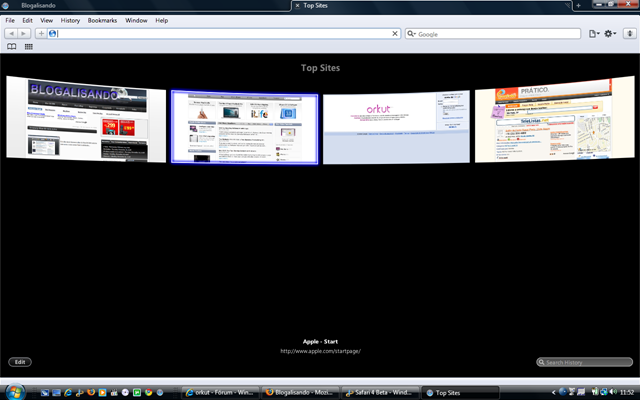Open the Window menu

point(136,20)
